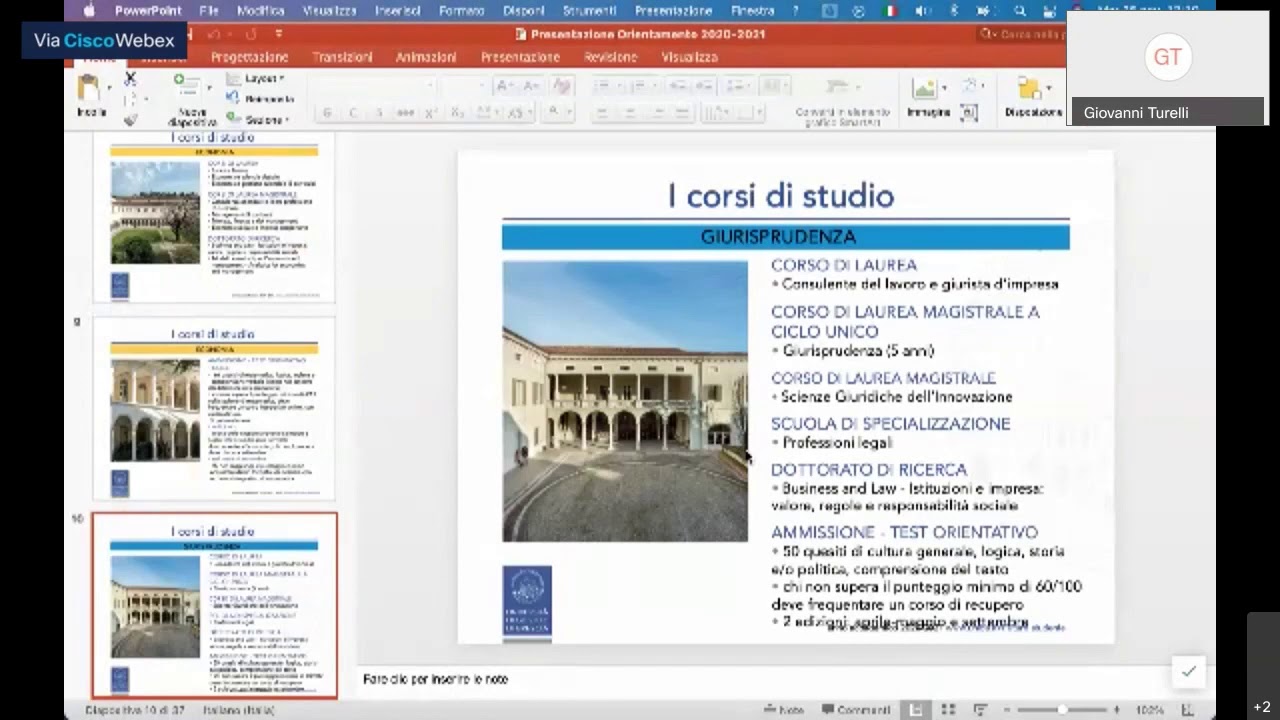Viewport: 1280px width, 720px height.
Task: Open the Visualizza ribbon tab
Action: pos(689,57)
